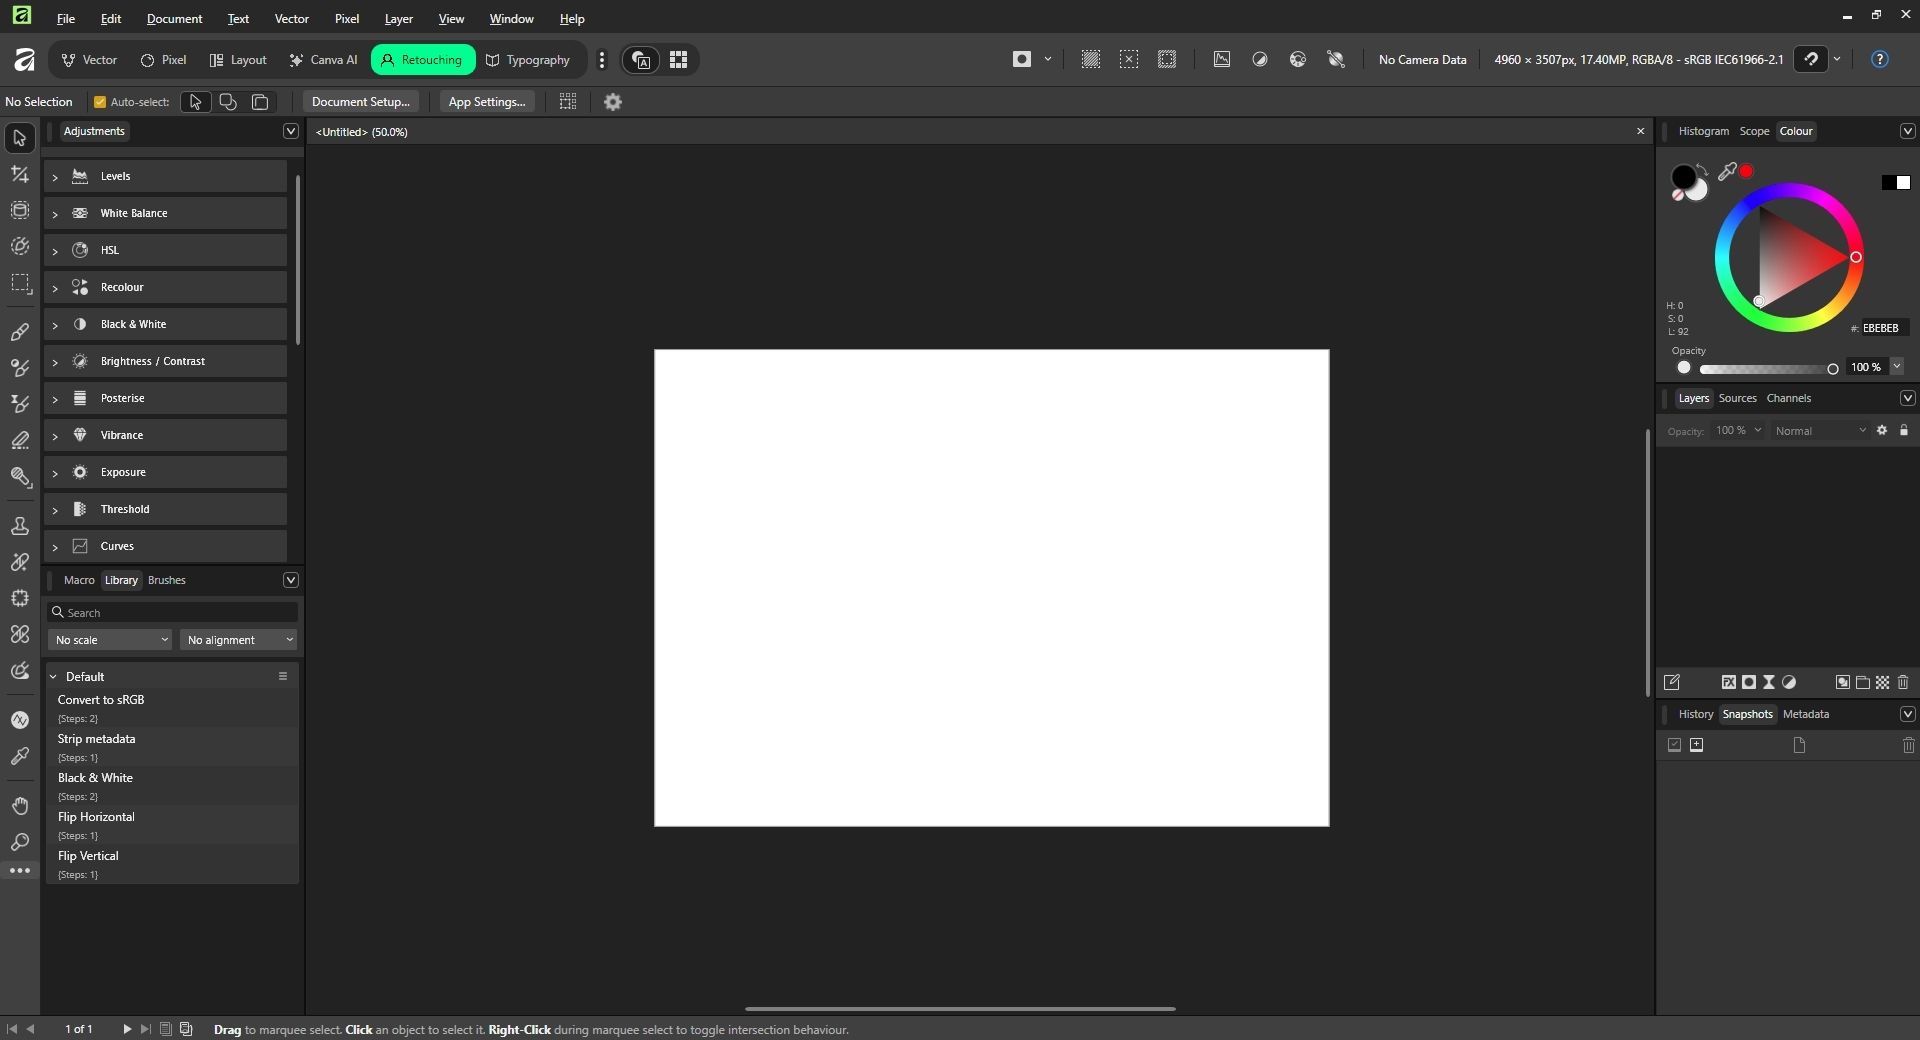Click the snapping magnet icon

(x=1811, y=60)
